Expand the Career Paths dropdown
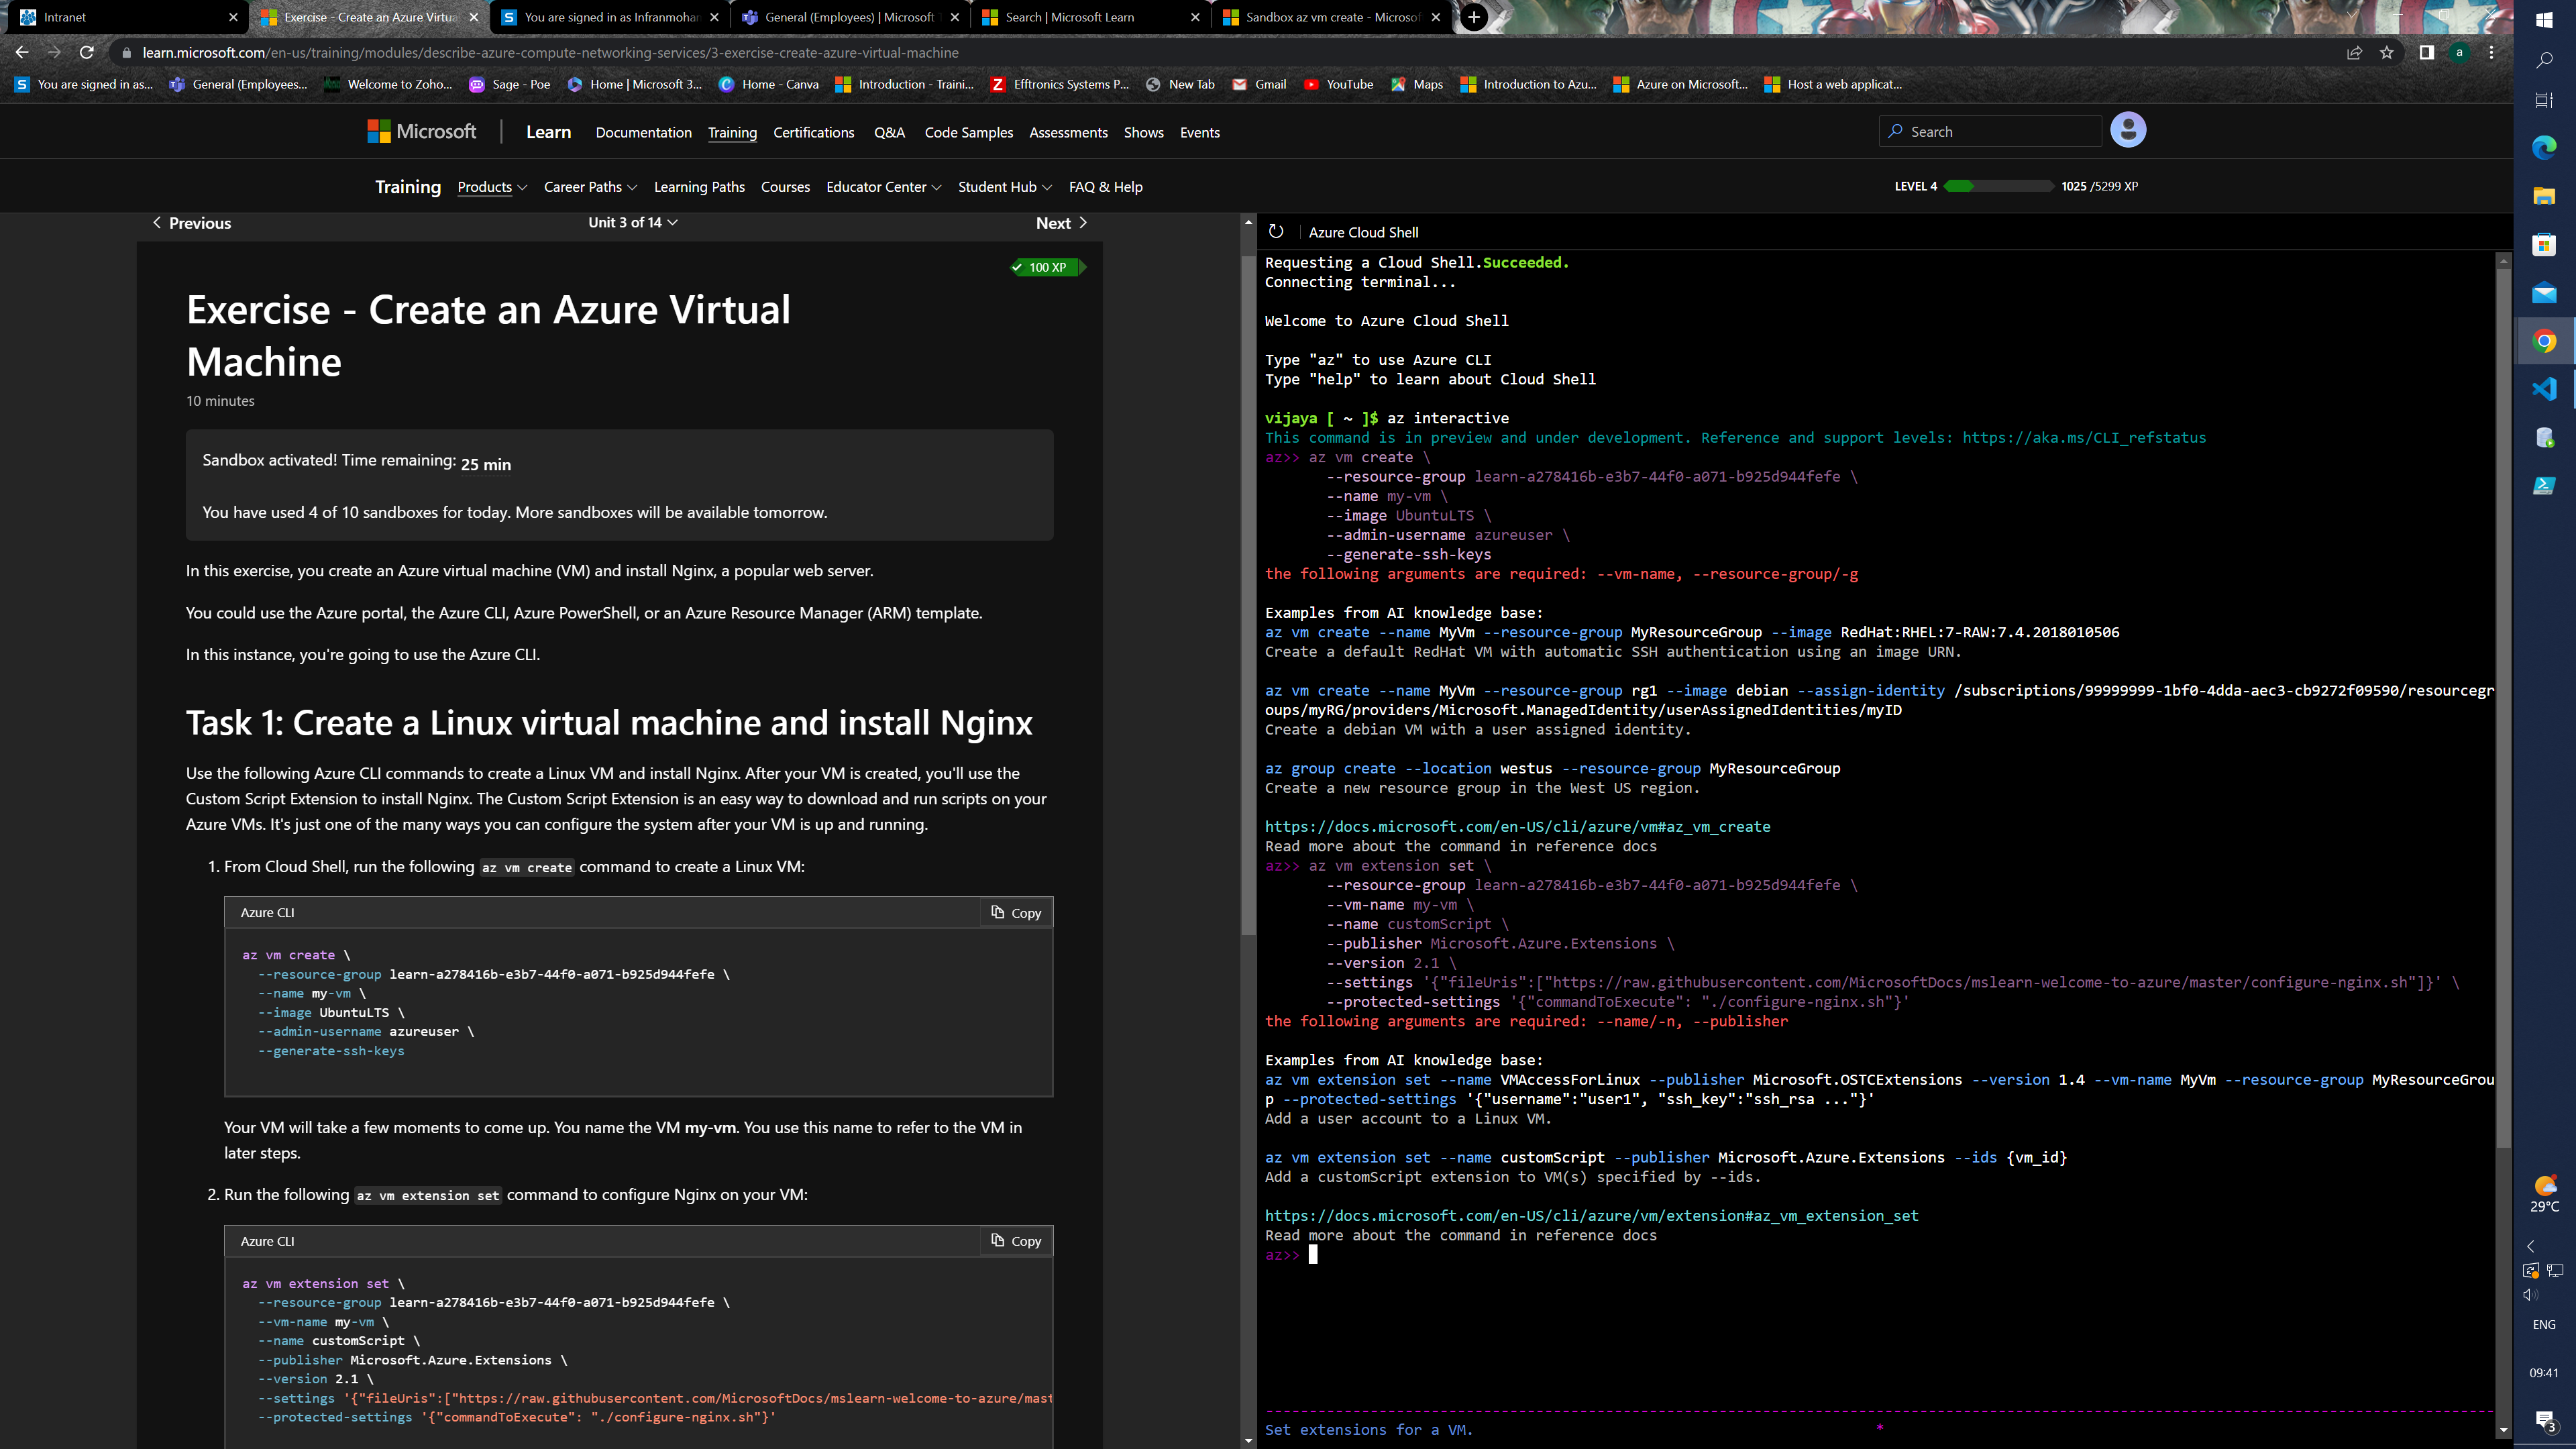2576x1449 pixels. [x=590, y=187]
